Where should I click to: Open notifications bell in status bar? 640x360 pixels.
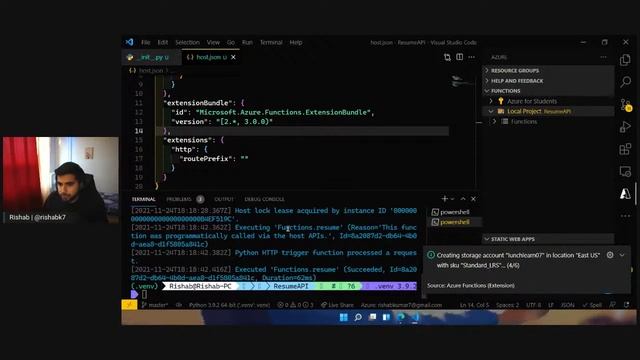[x=627, y=305]
